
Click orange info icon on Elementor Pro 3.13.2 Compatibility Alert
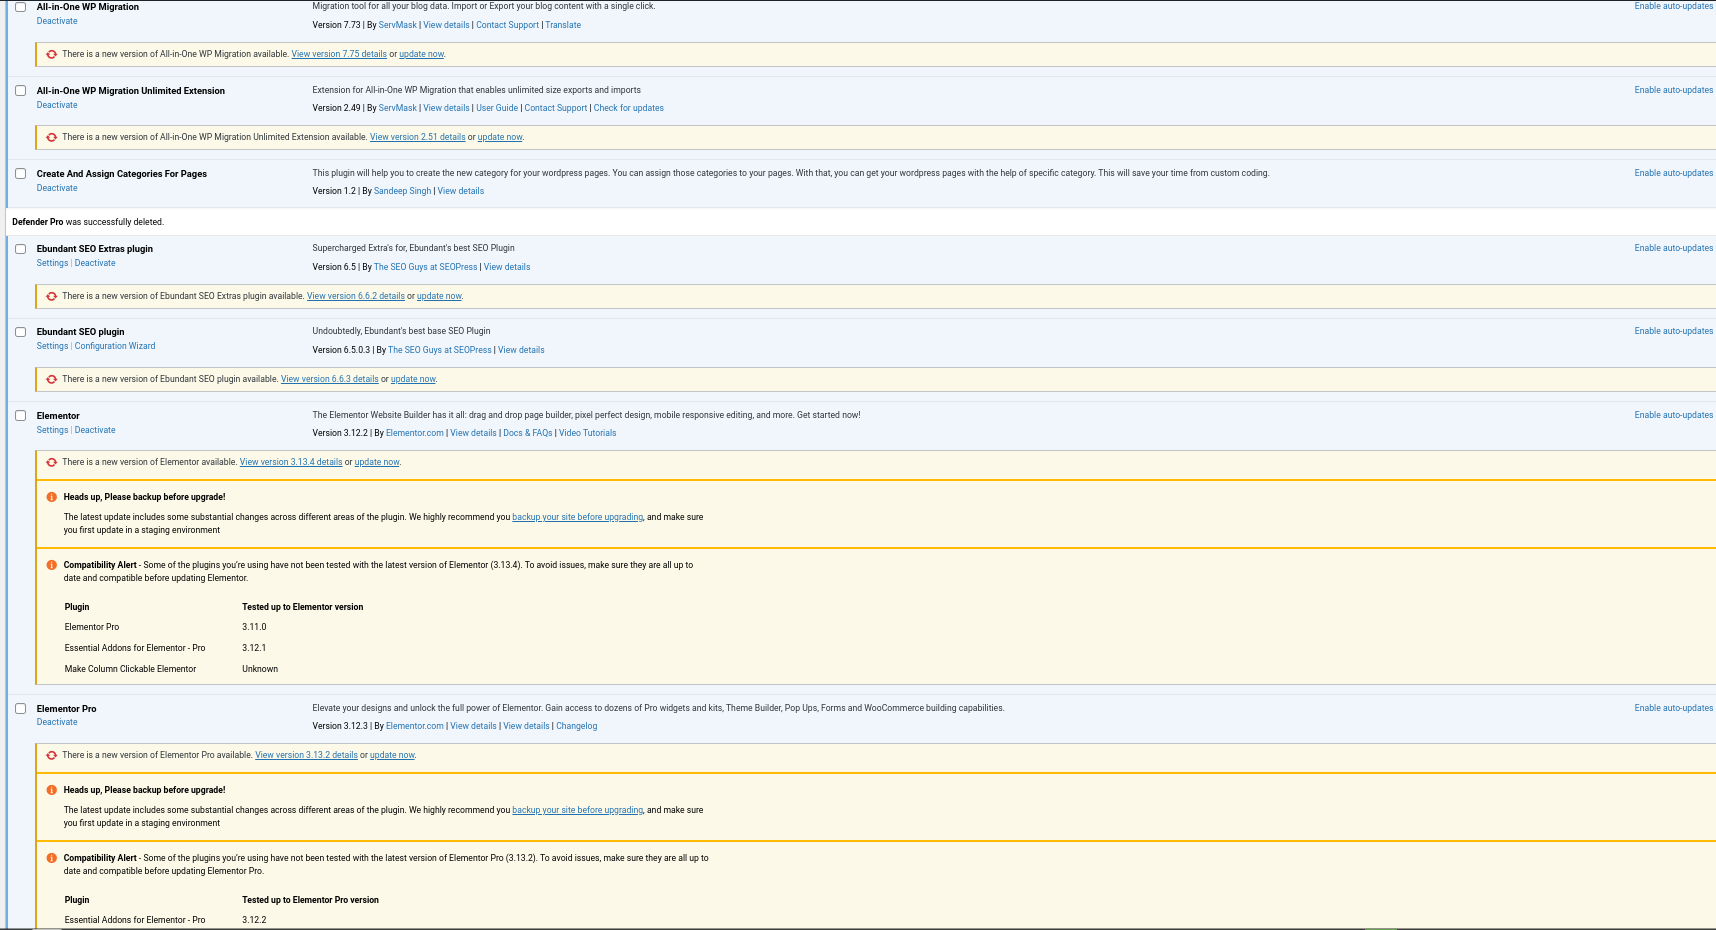point(51,858)
